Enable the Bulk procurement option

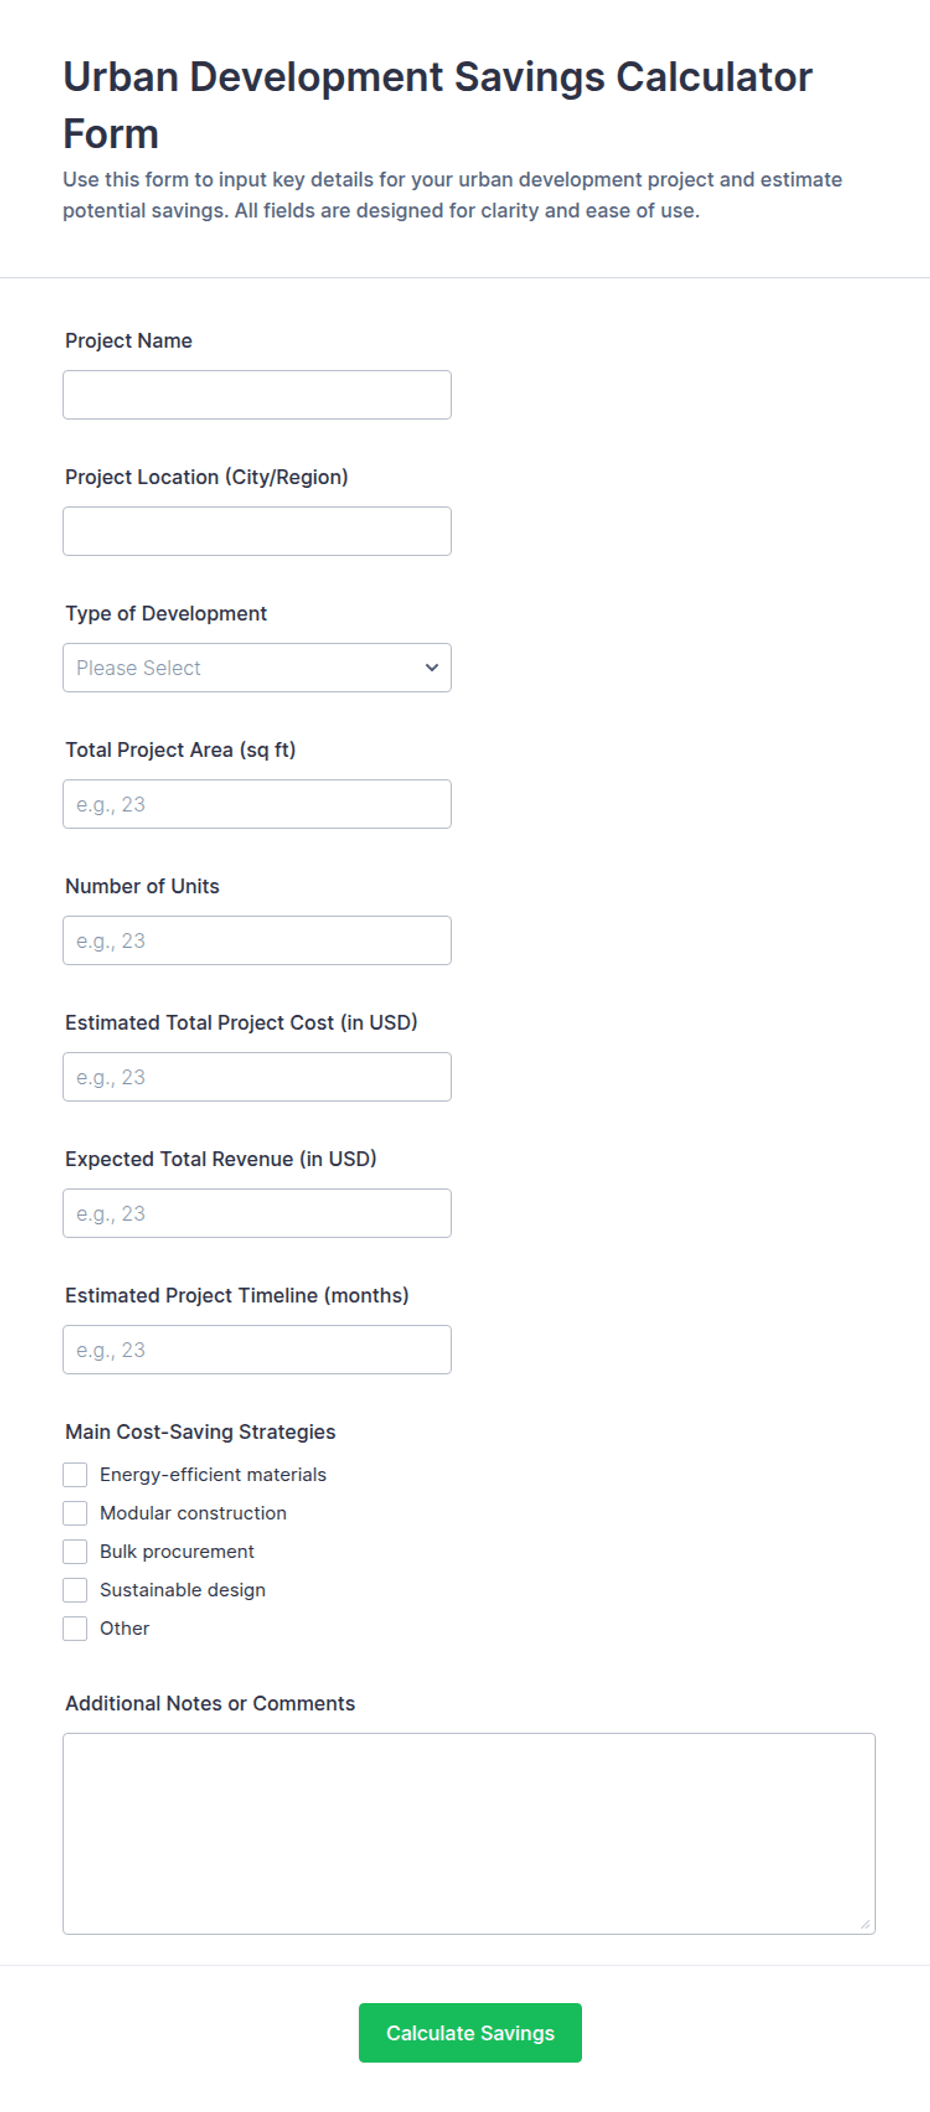[x=75, y=1552]
